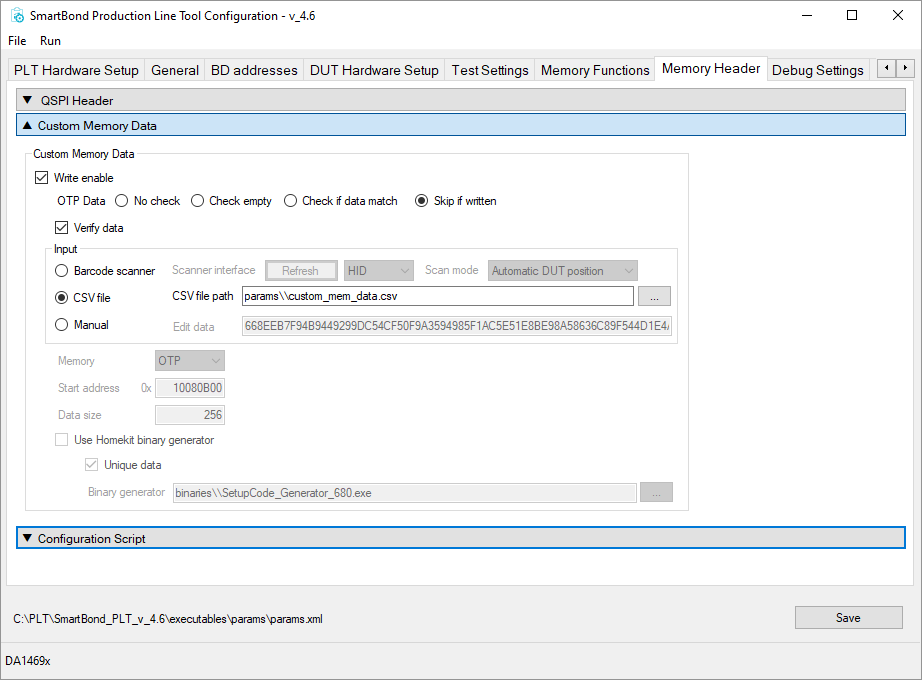Close the SmartBond configuration window
Viewport: 922px width, 680px height.
(x=898, y=16)
